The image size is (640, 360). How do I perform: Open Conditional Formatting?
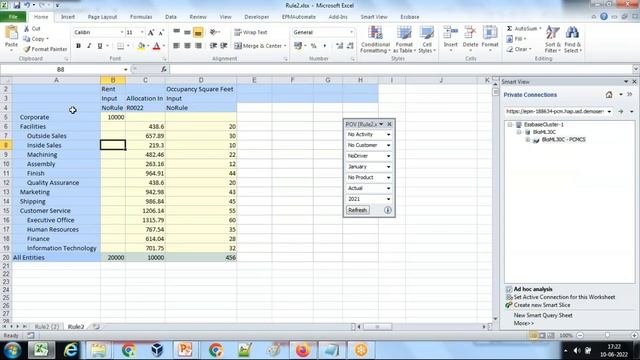pyautogui.click(x=375, y=40)
